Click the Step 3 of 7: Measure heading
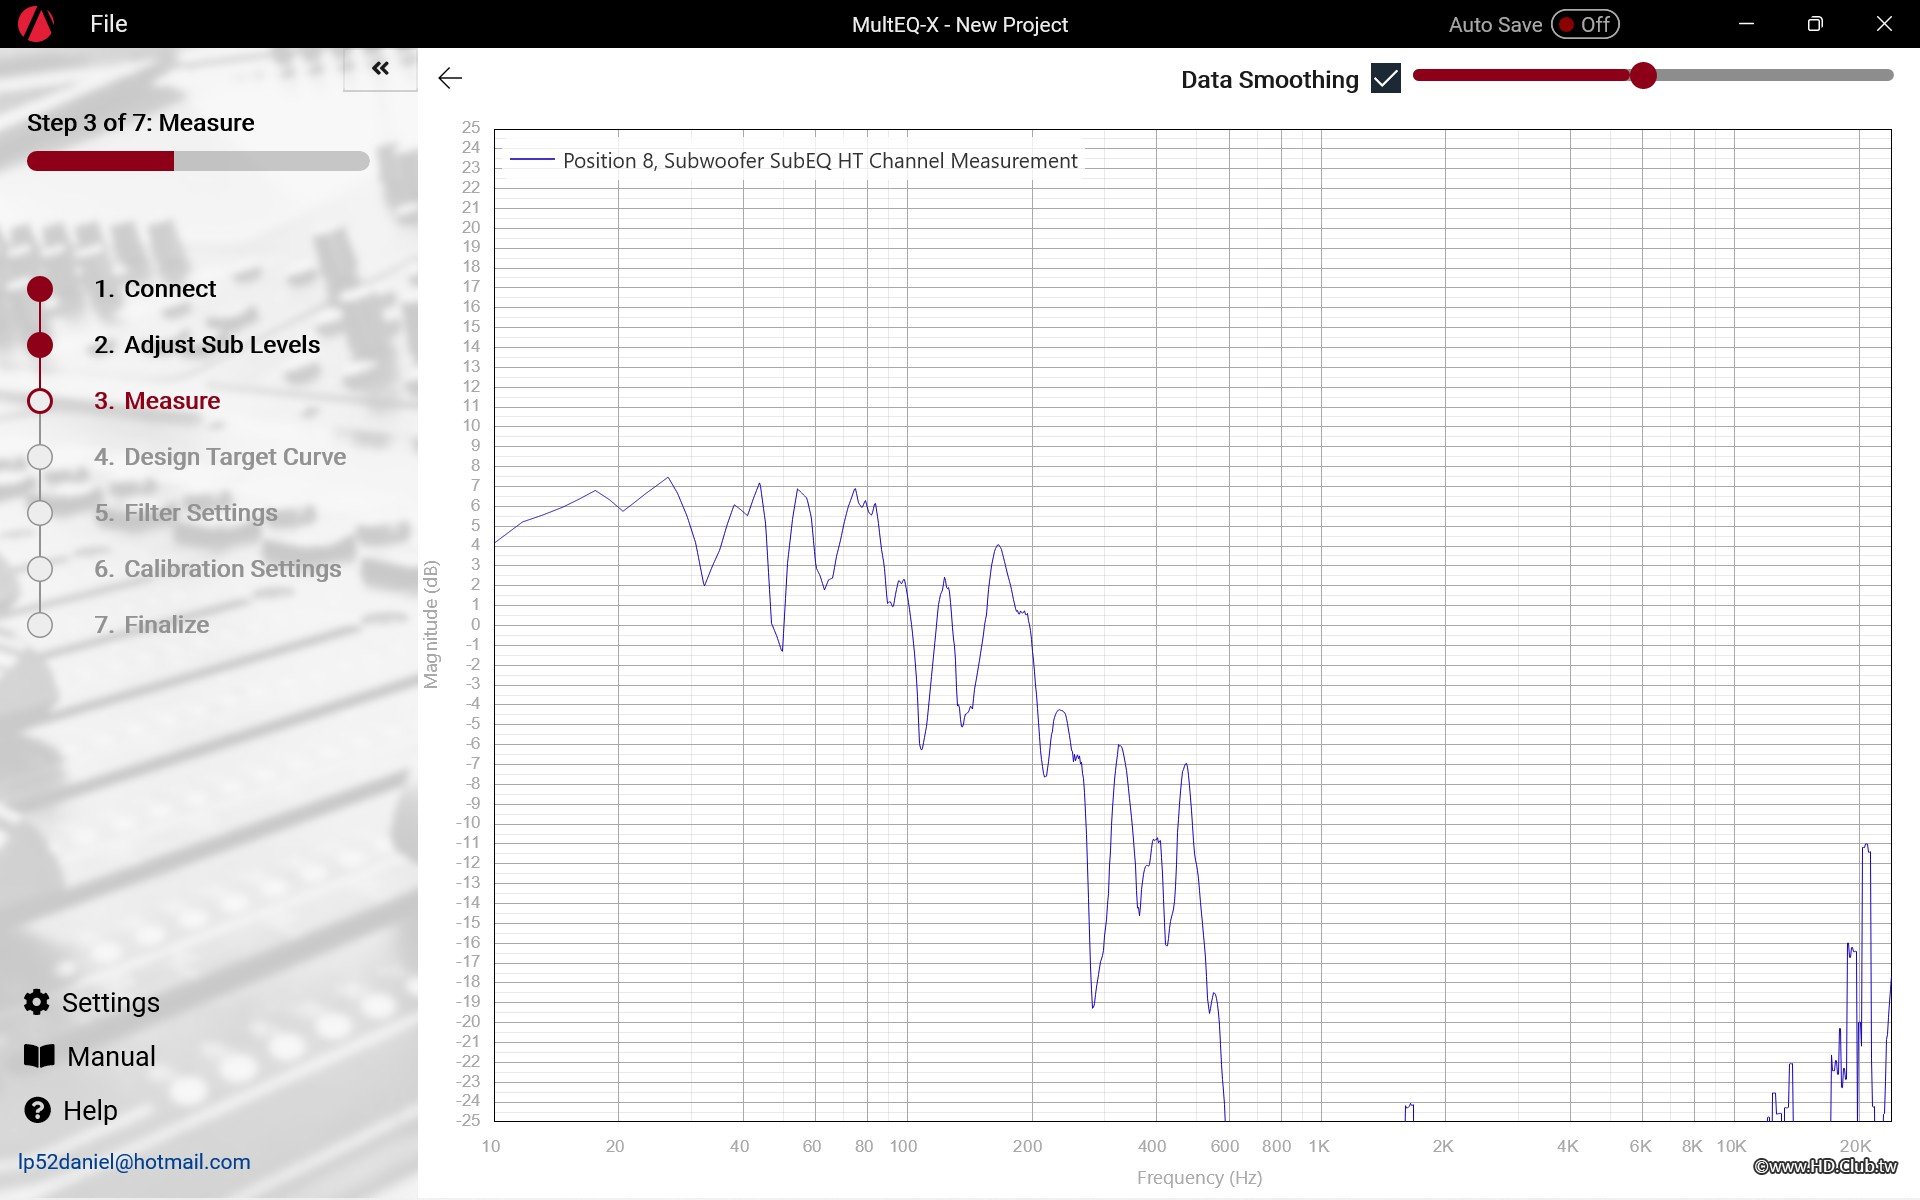 pos(141,123)
